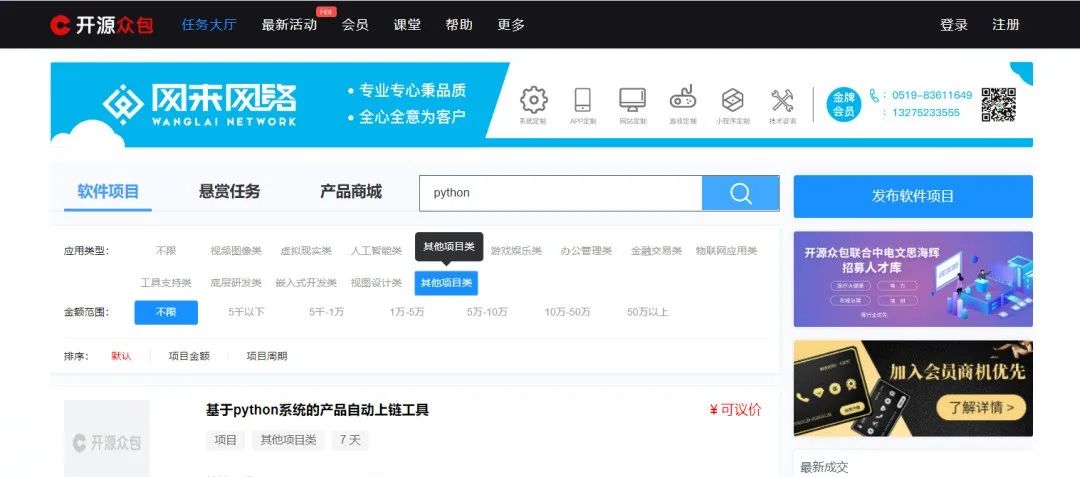1080x477 pixels.
Task: Sort results by 项目金额
Action: click(189, 357)
